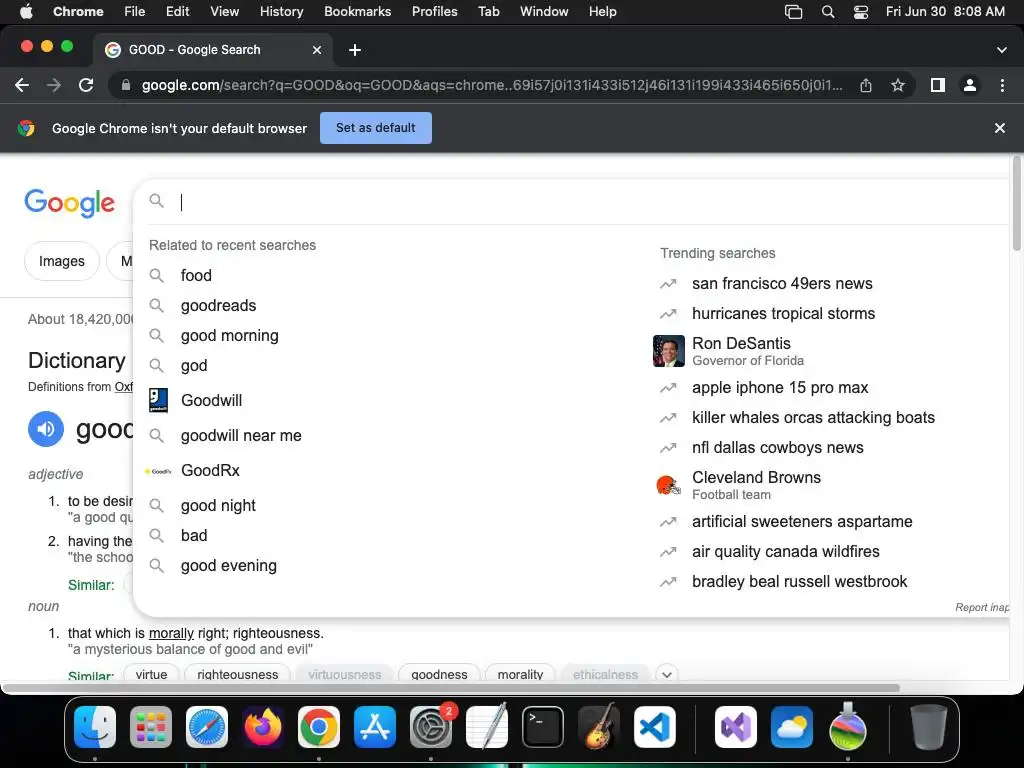Click the 'virtue' synonym chip
Viewport: 1024px width, 768px height.
152,675
